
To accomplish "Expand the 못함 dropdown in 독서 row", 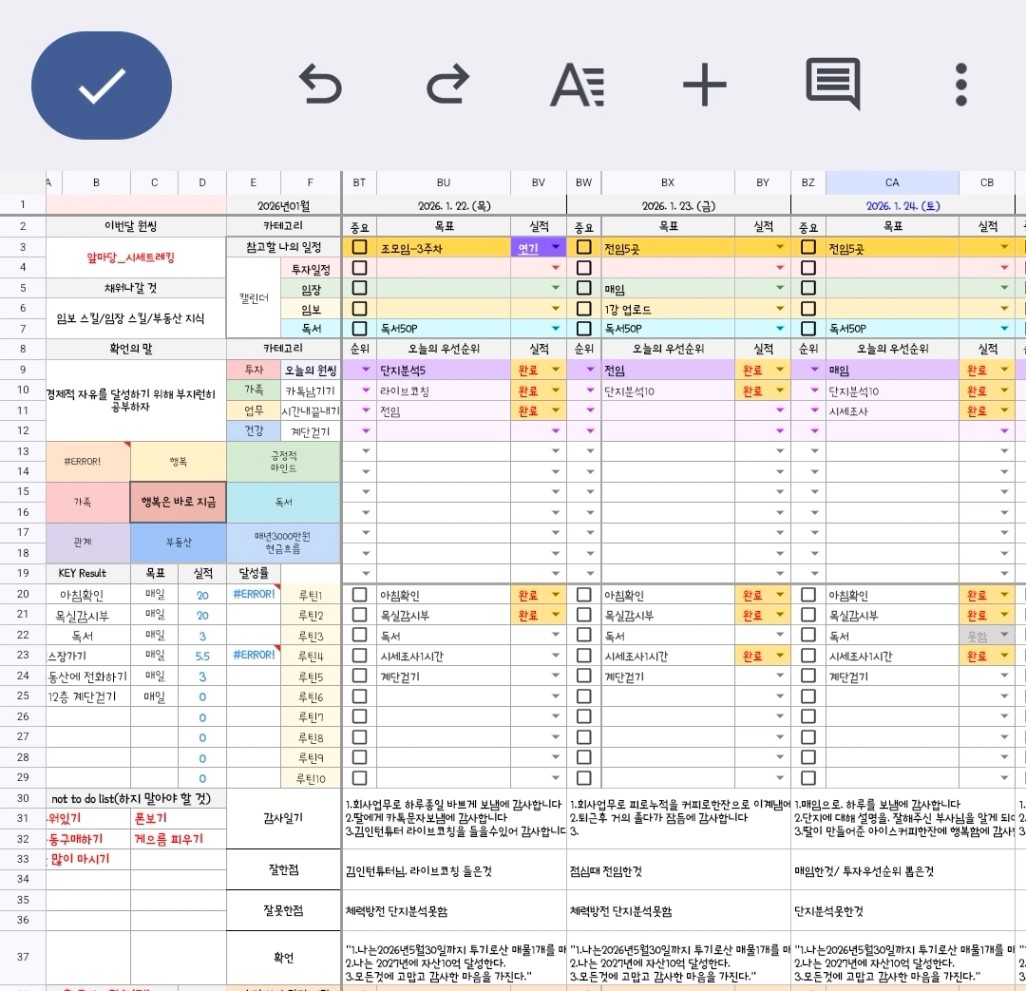I will 1004,635.
